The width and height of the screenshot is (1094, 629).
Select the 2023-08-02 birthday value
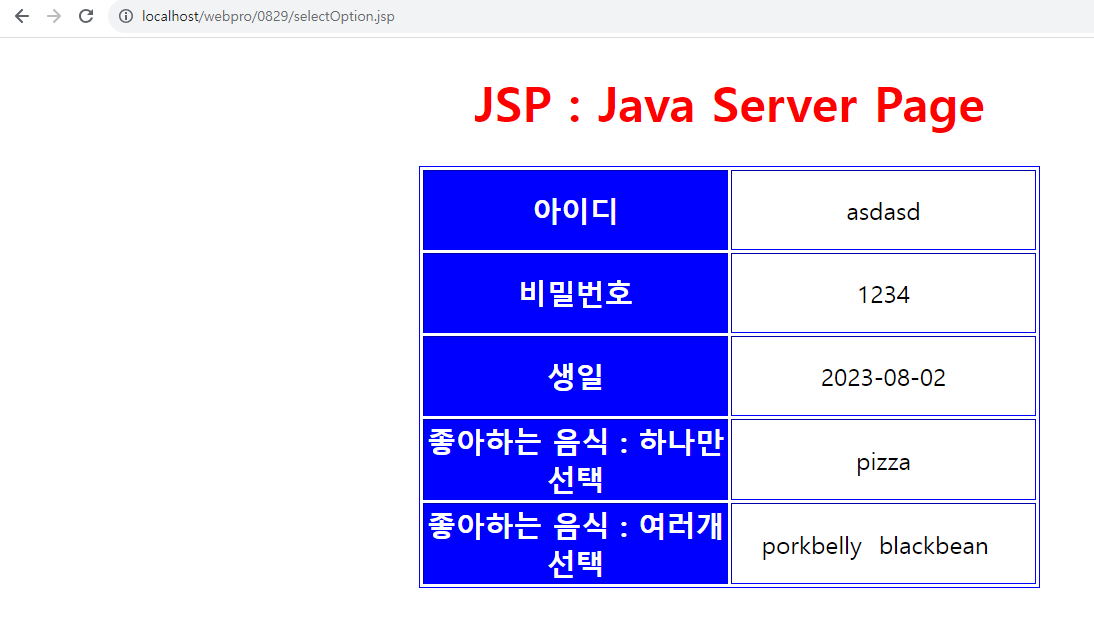[x=883, y=376]
